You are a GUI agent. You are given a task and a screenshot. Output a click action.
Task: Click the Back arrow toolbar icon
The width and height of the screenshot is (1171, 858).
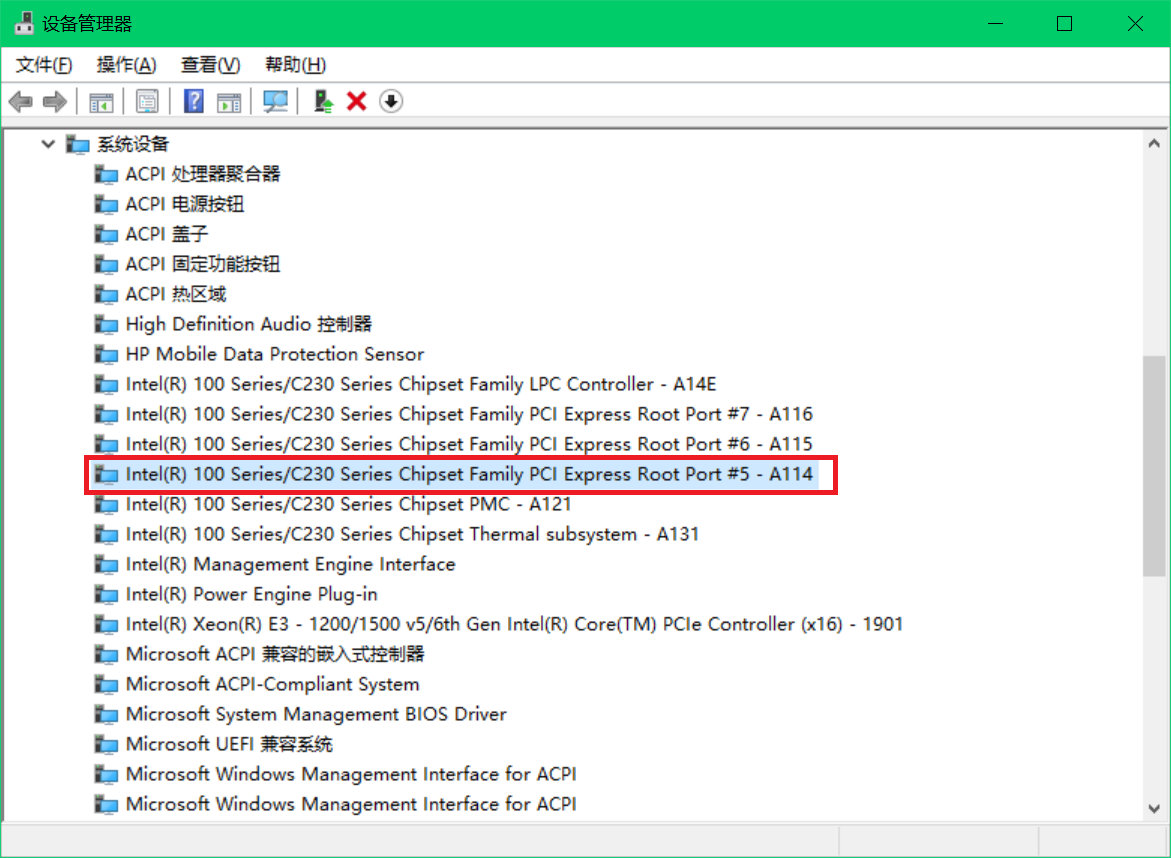click(x=20, y=101)
